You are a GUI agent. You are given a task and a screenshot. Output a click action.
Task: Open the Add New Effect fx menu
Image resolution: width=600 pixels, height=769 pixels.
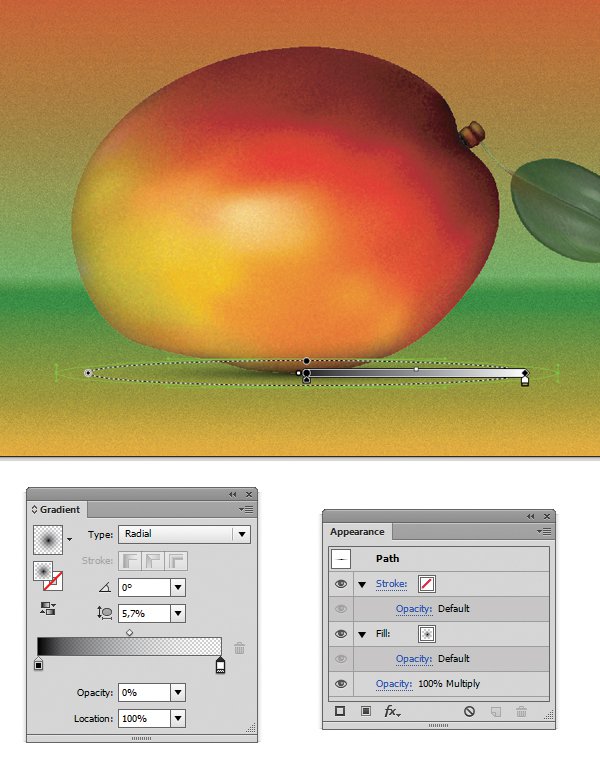(x=392, y=711)
